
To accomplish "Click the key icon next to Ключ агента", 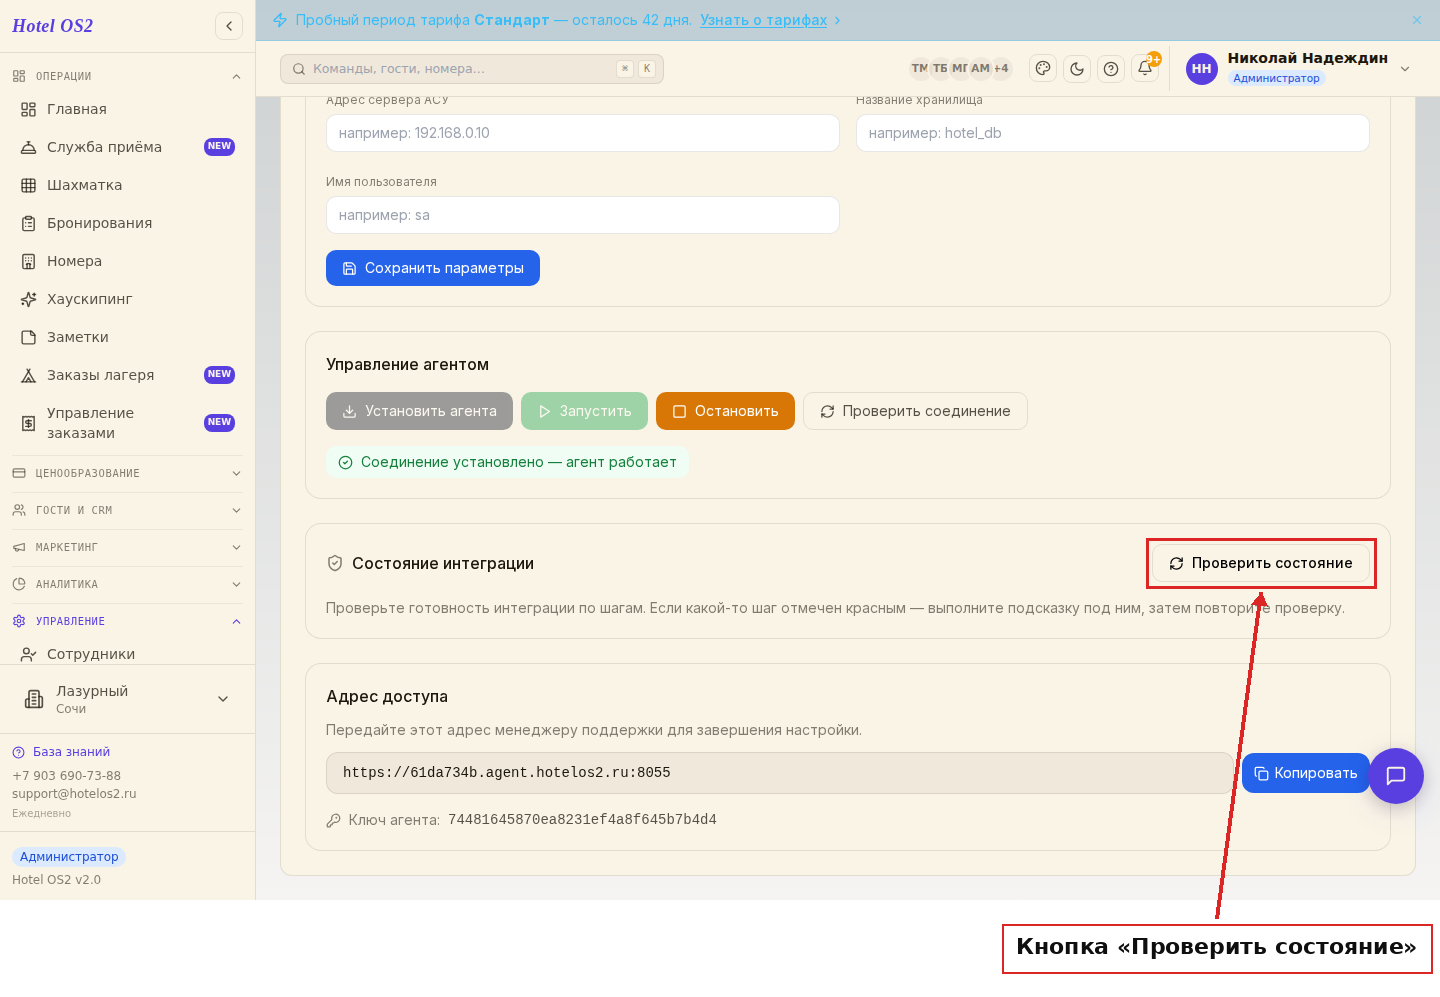I will [334, 820].
